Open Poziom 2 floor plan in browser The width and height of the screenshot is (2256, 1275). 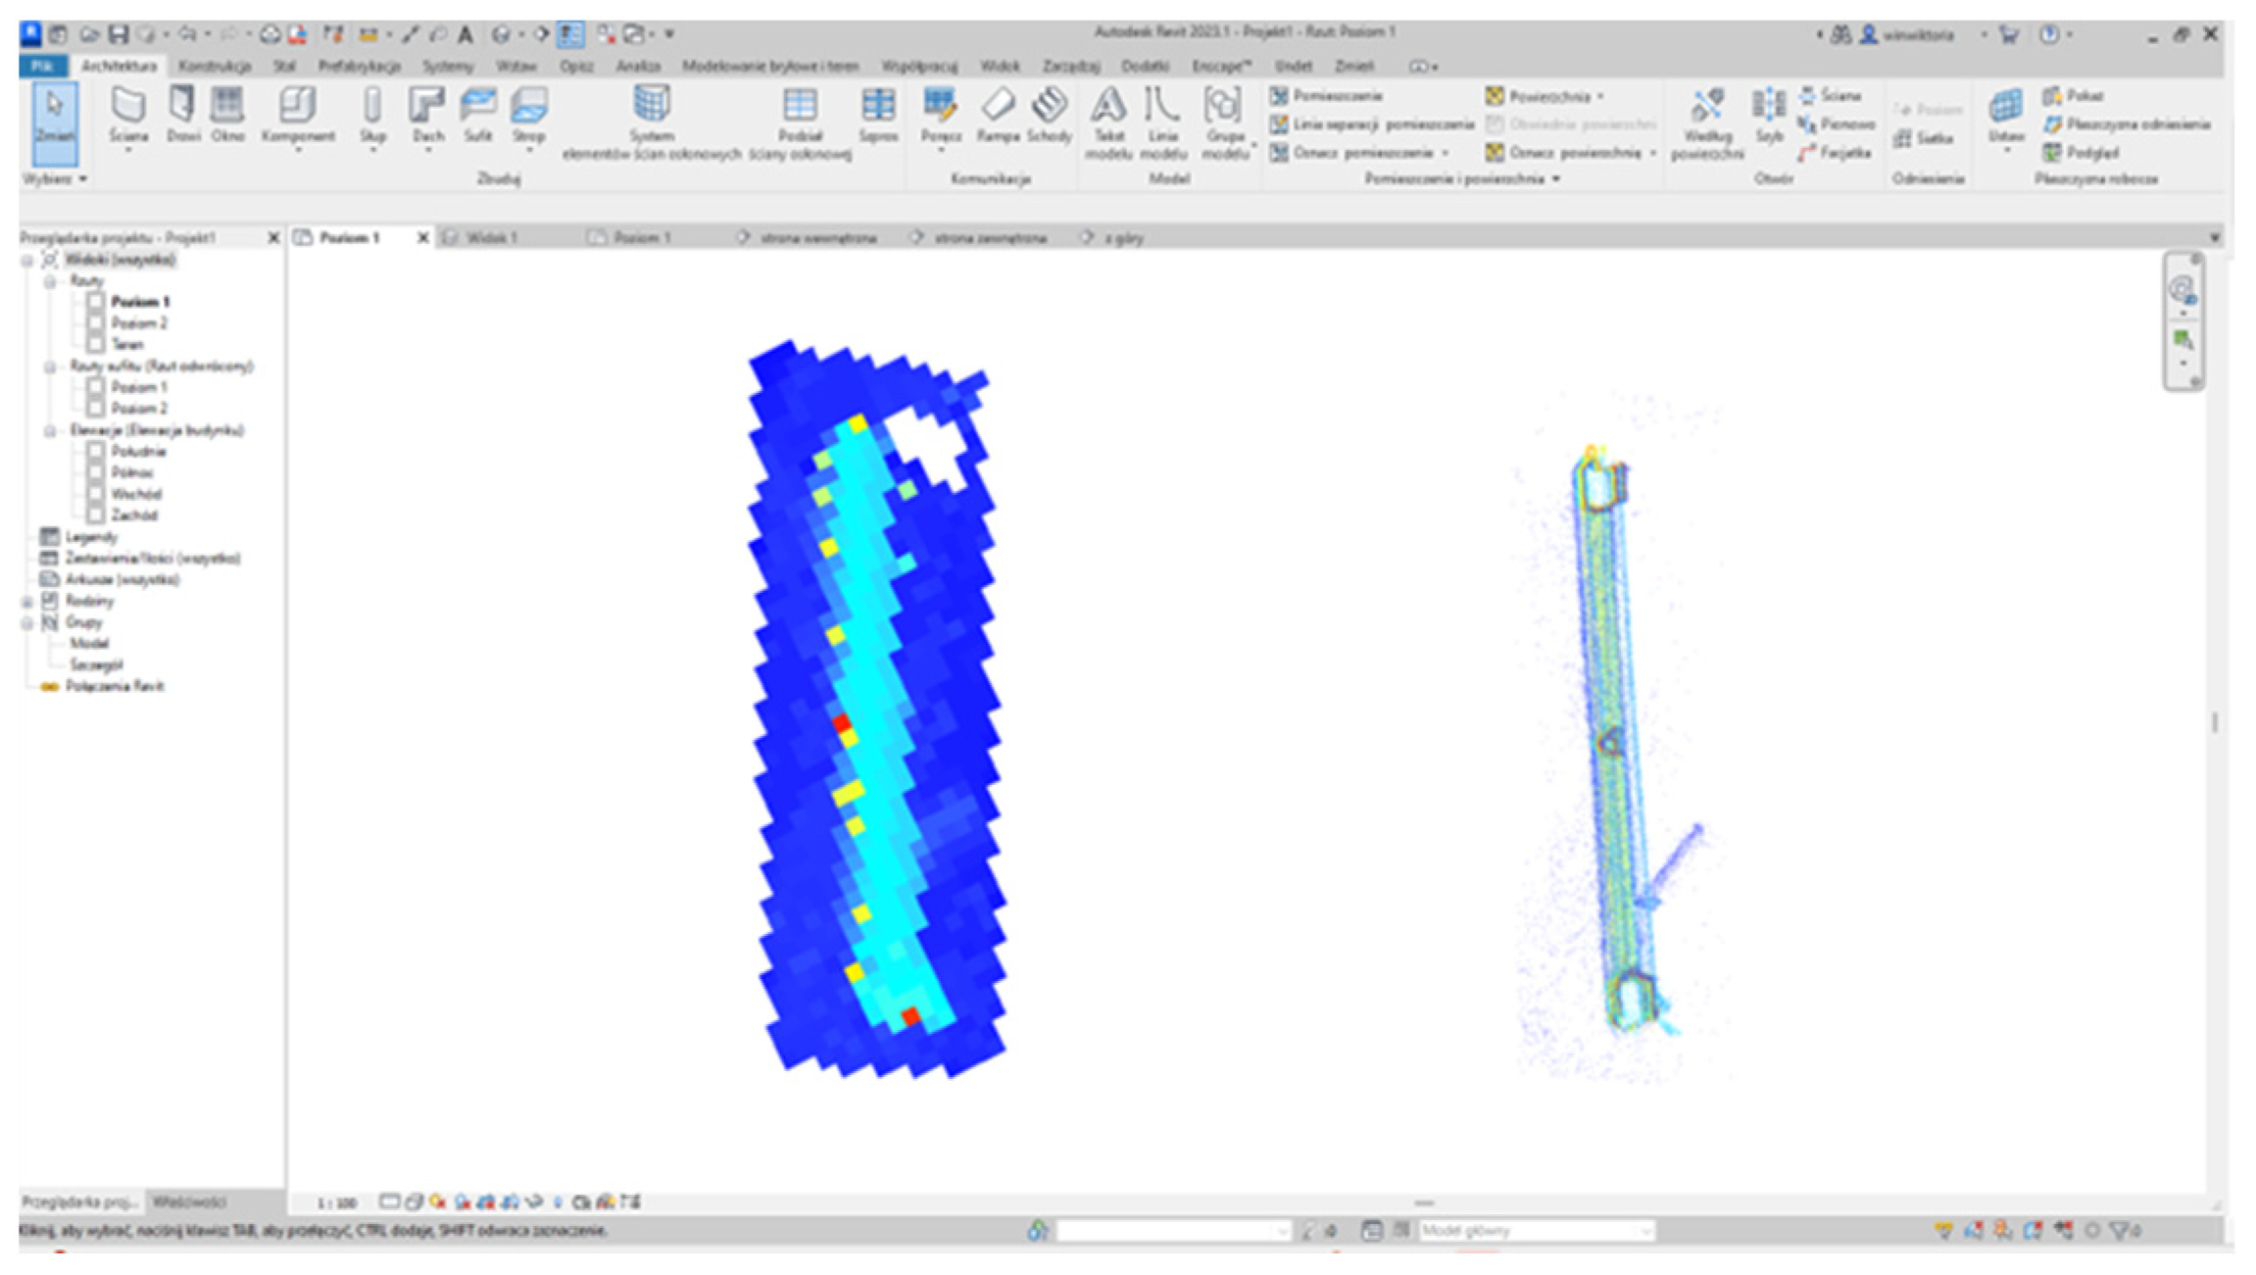point(139,323)
